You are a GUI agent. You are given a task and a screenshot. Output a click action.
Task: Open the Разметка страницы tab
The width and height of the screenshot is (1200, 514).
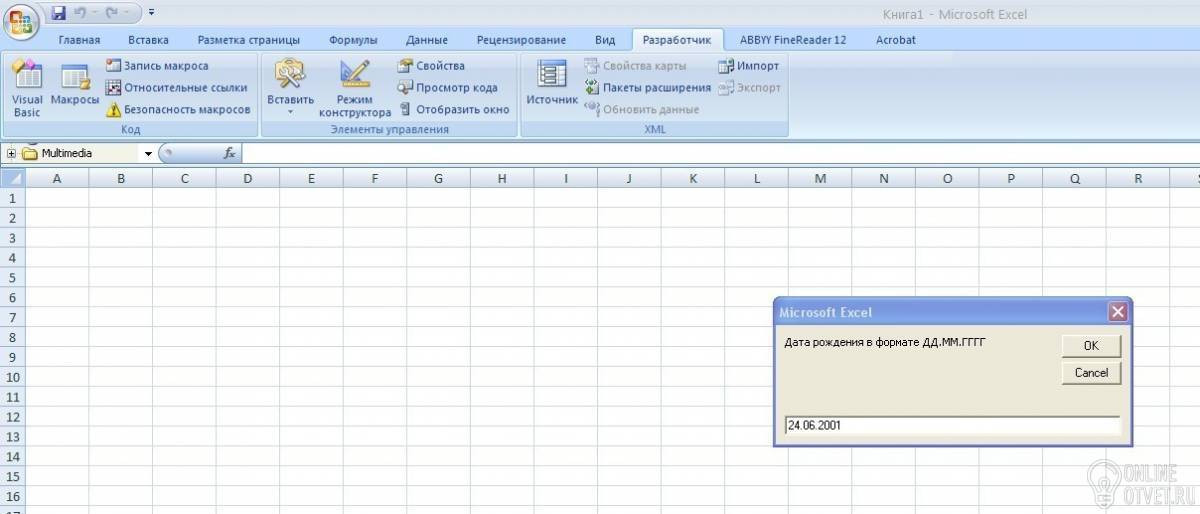[248, 40]
